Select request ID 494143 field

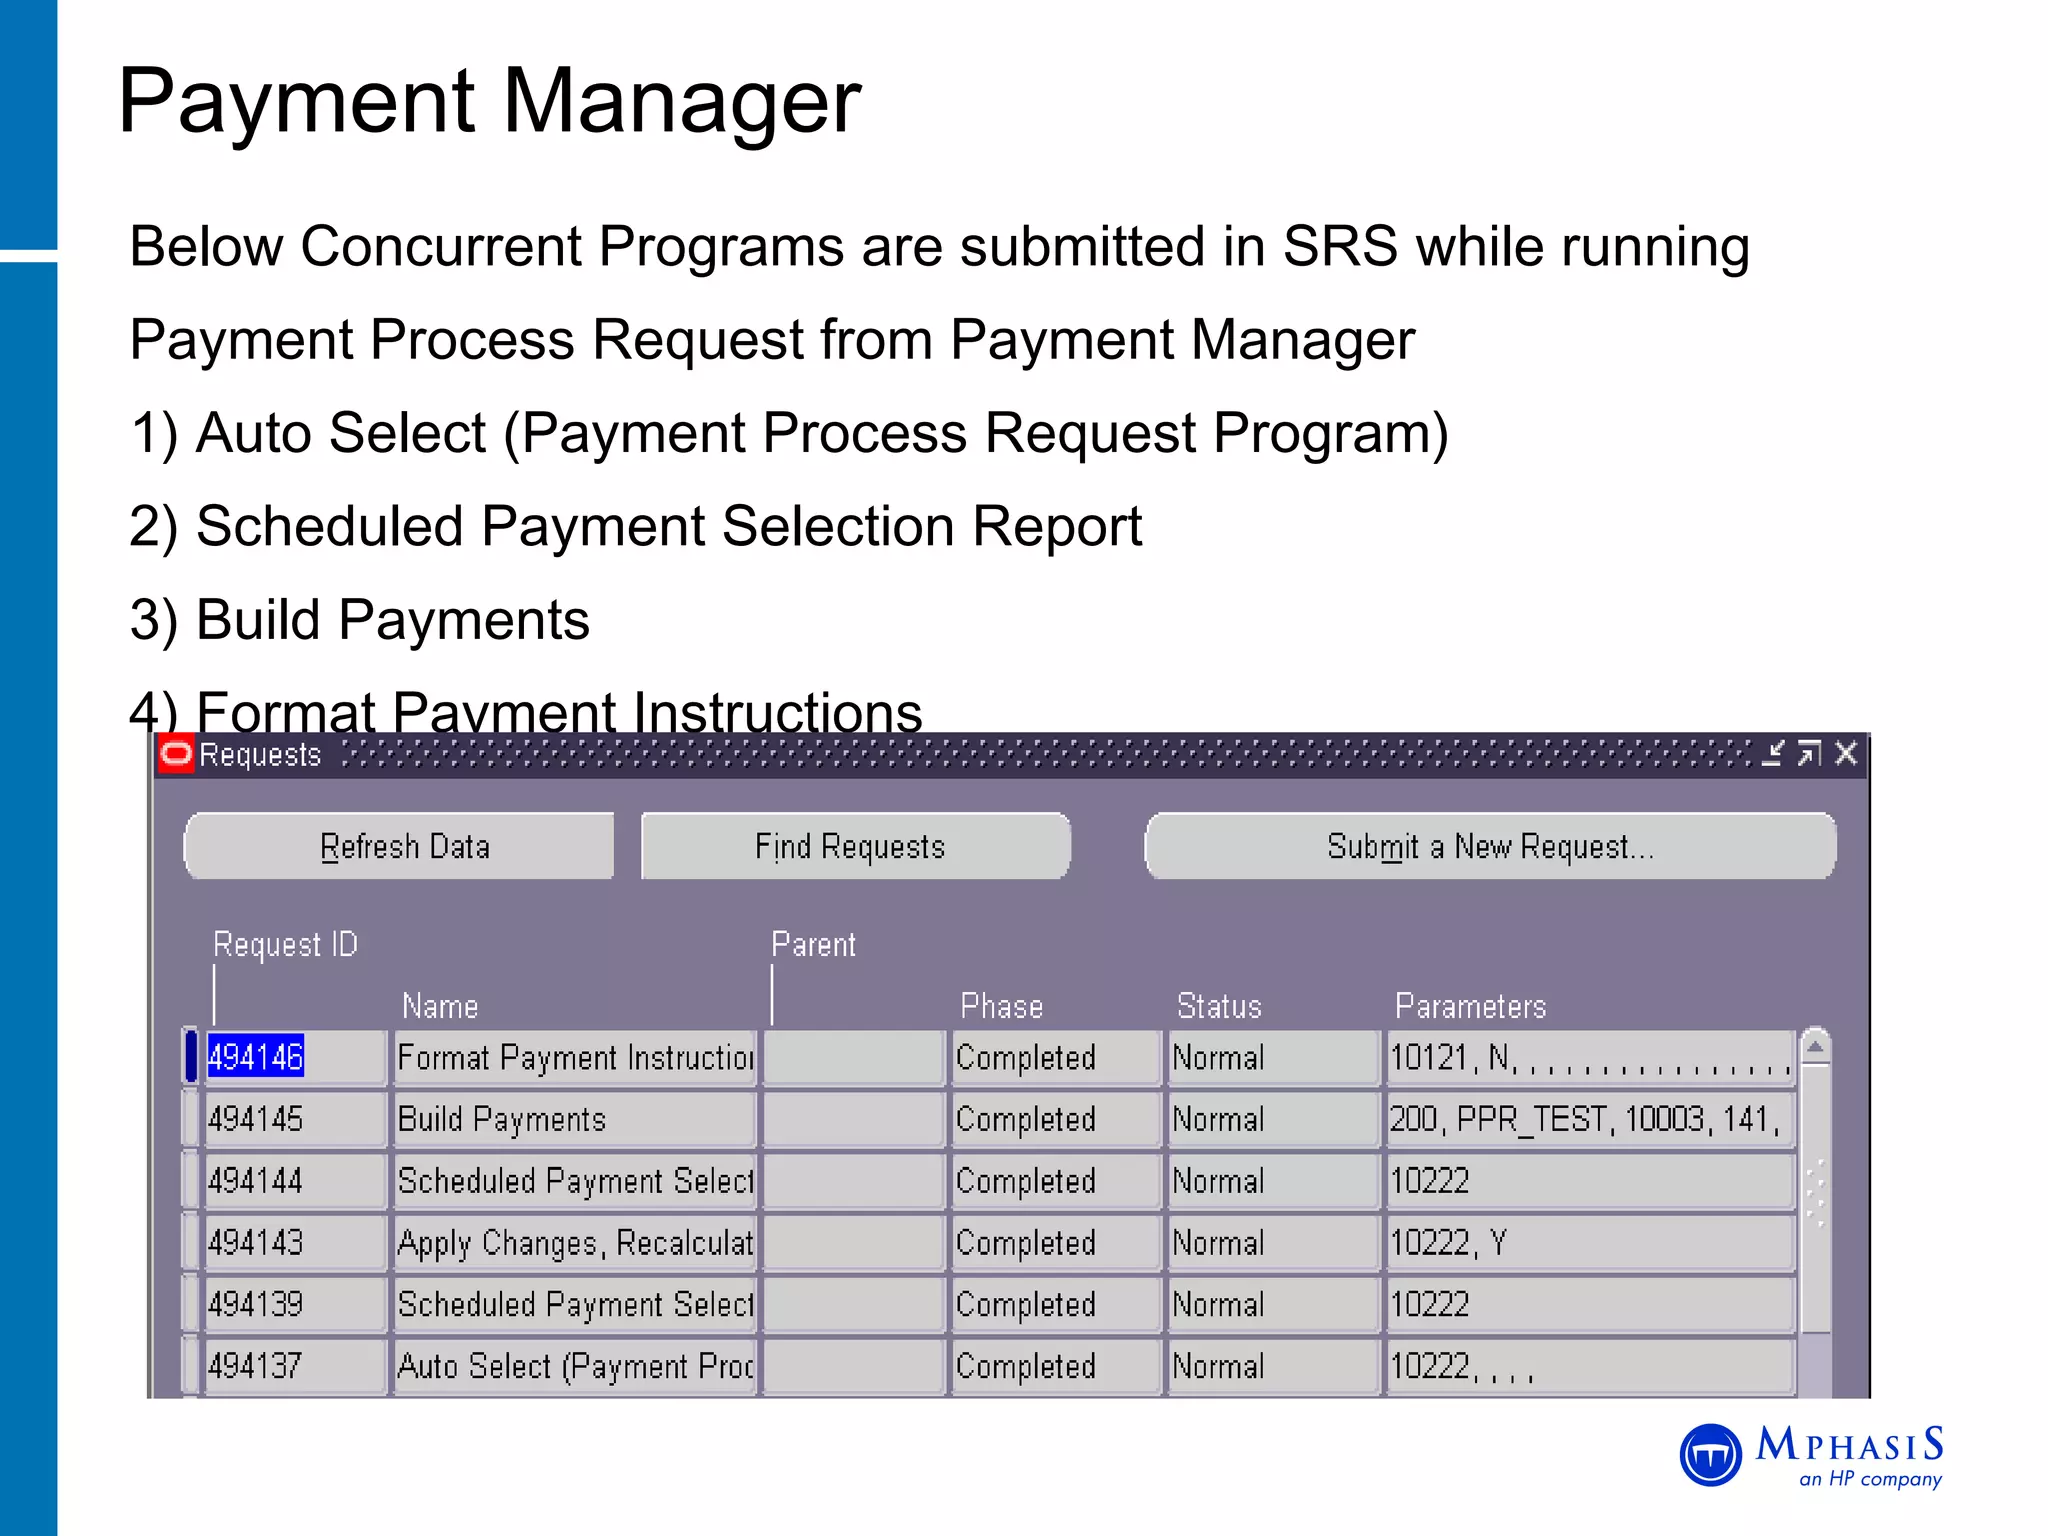point(295,1243)
